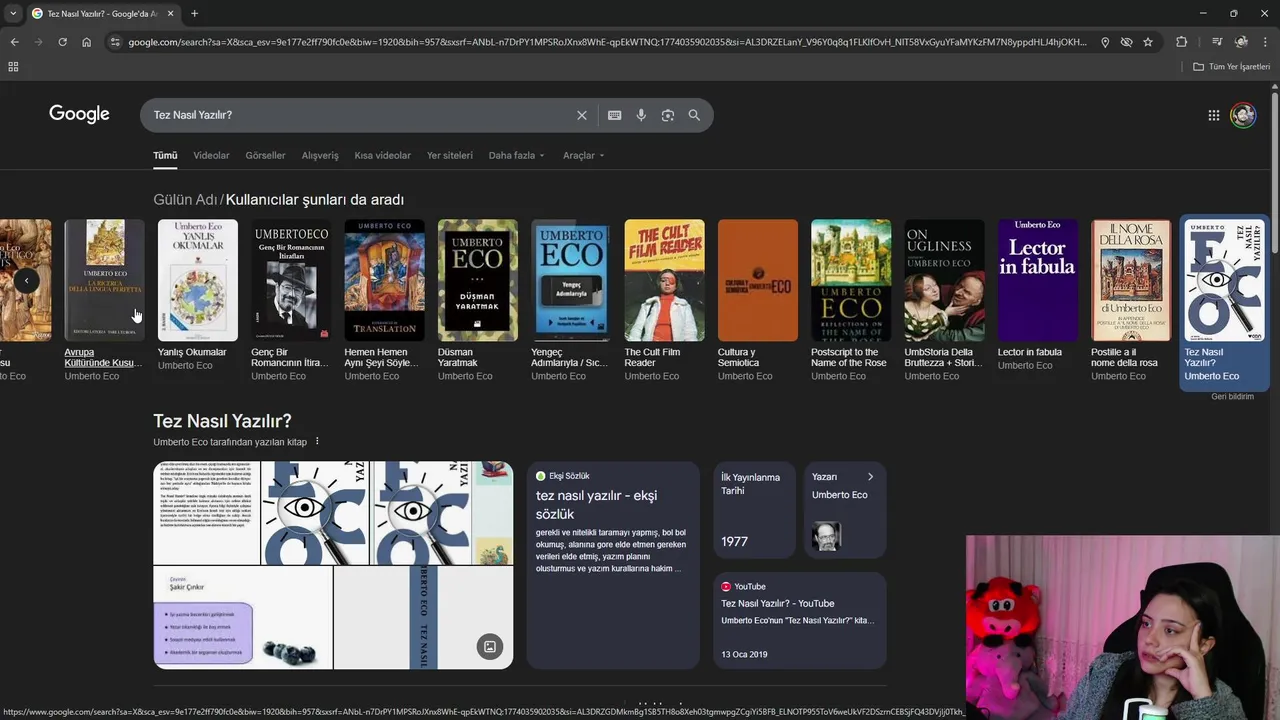
Task: Select the Düşman Yaratmak book cover
Action: tap(478, 280)
